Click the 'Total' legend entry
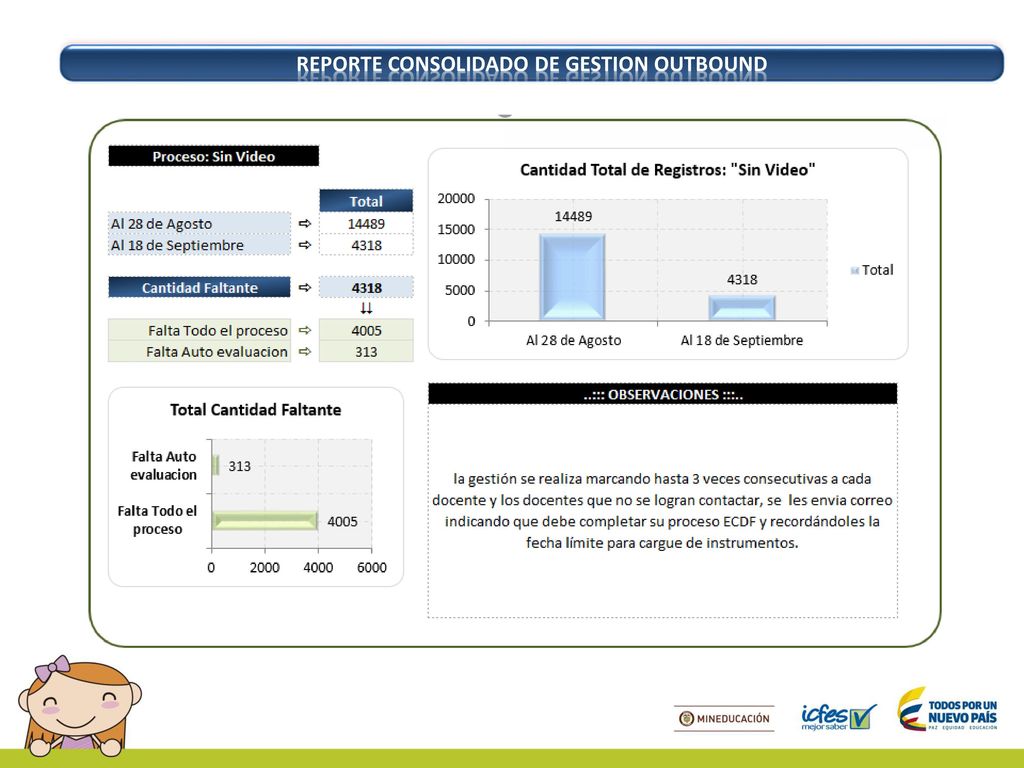 (x=872, y=270)
